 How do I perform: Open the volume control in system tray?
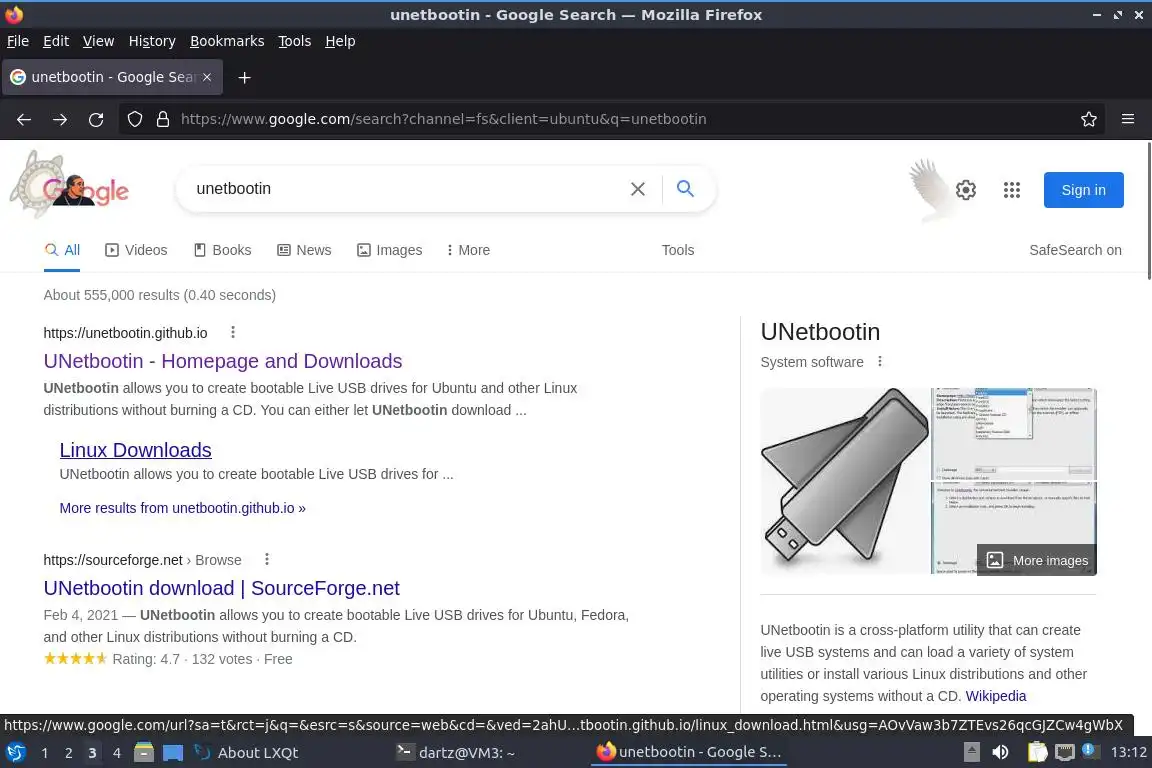[1000, 753]
